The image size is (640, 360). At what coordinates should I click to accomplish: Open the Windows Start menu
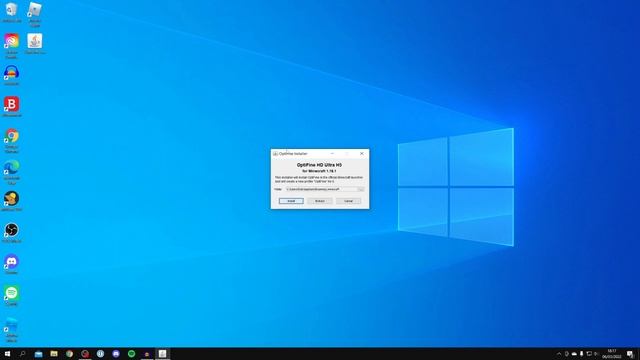pyautogui.click(x=7, y=354)
